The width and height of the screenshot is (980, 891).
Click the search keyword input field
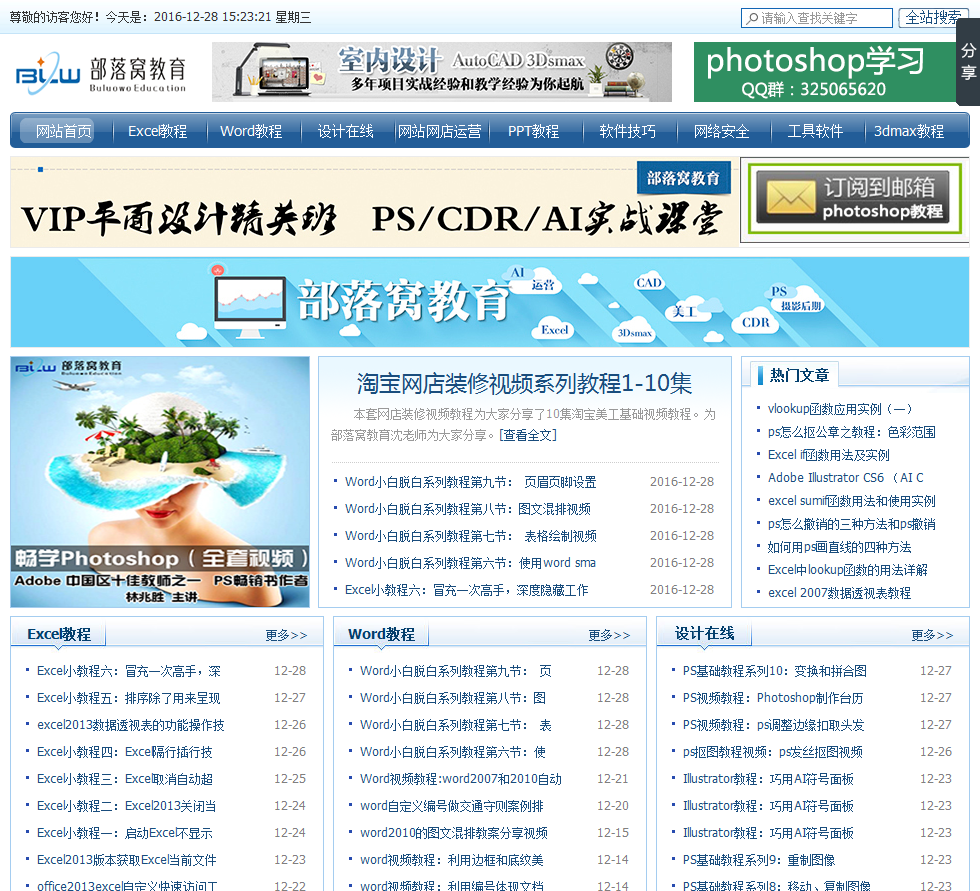[817, 18]
